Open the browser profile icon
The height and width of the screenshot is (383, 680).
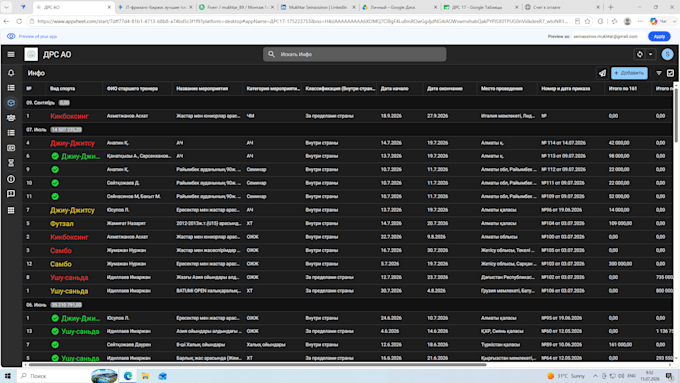coord(627,21)
